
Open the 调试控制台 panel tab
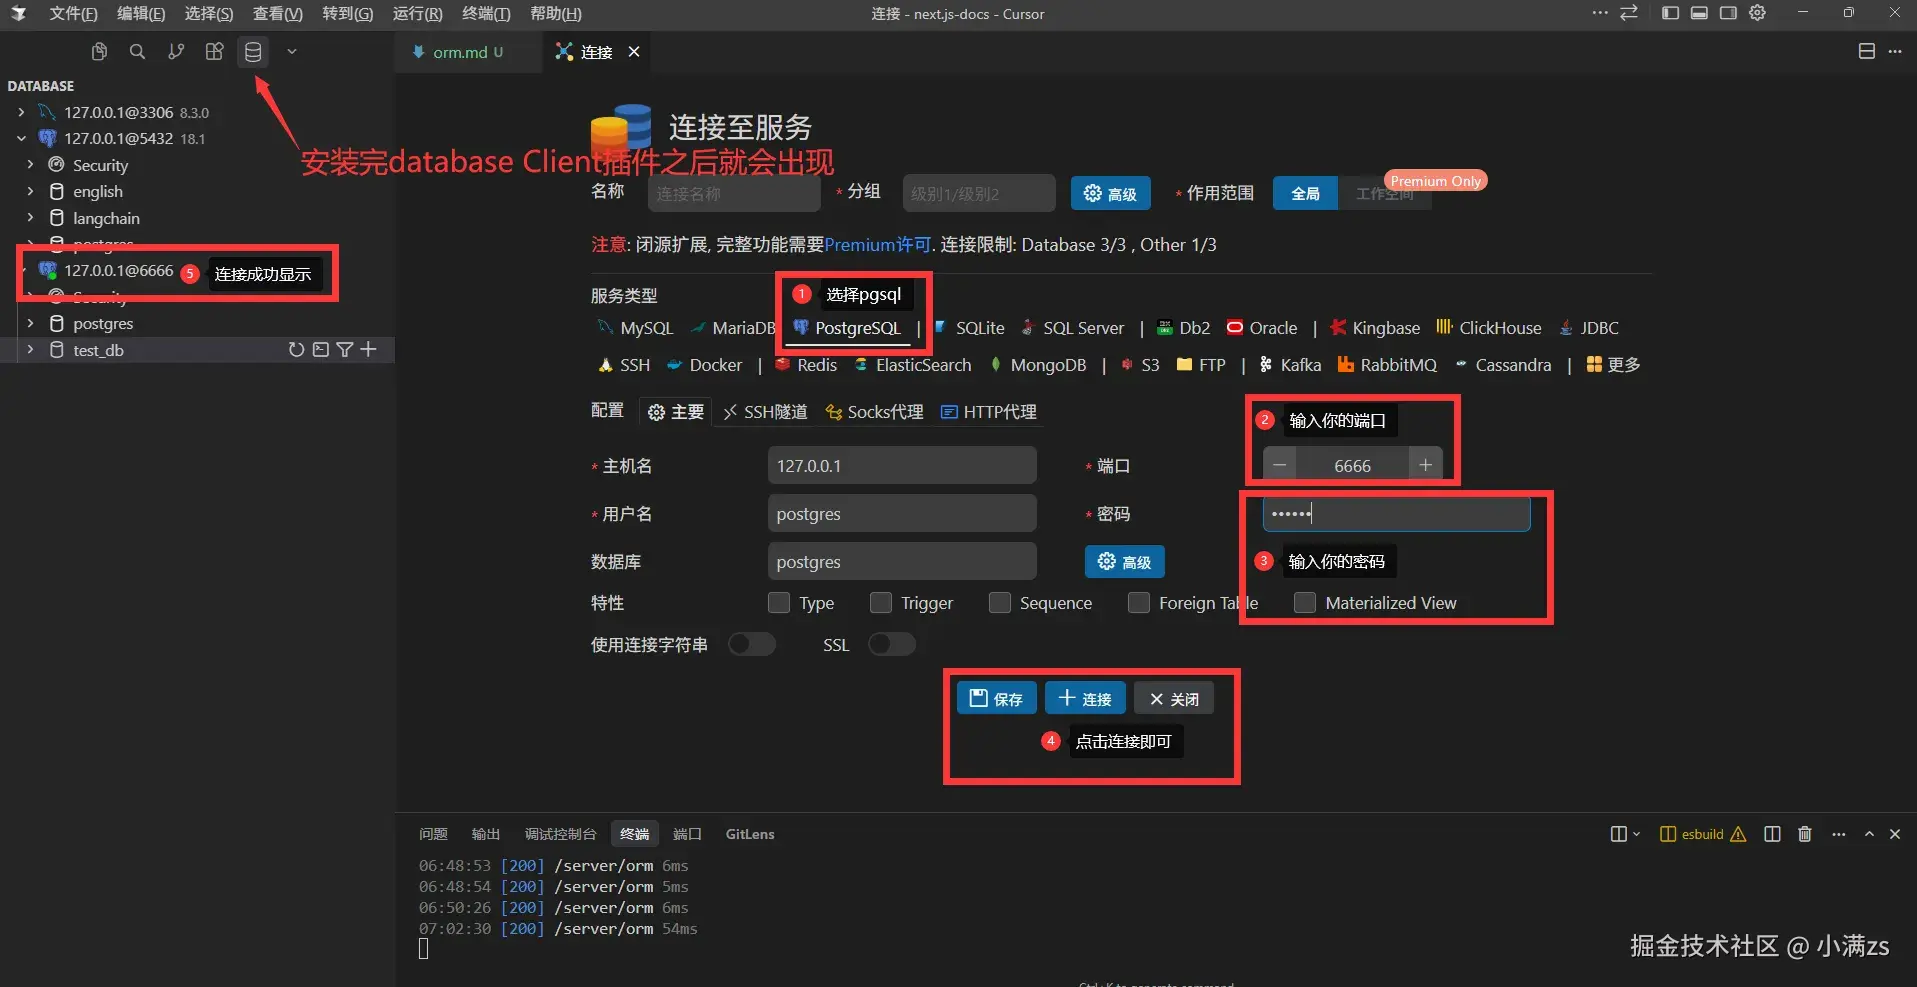560,834
